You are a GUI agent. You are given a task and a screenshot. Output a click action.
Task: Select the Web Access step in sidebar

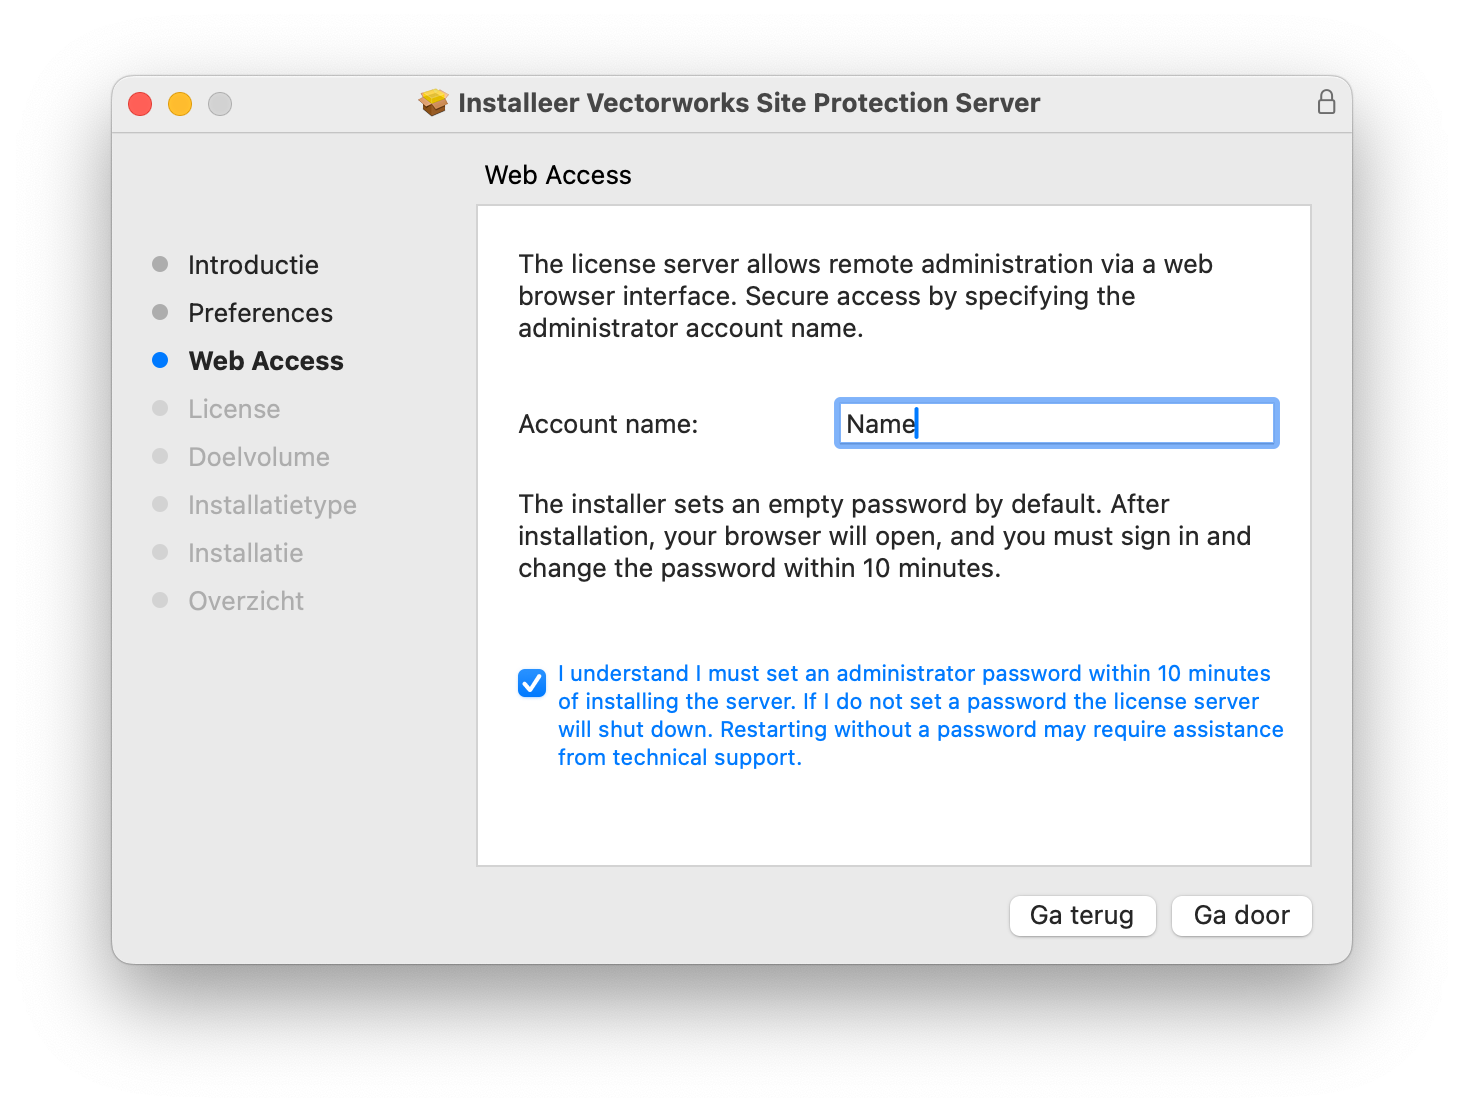tap(266, 361)
